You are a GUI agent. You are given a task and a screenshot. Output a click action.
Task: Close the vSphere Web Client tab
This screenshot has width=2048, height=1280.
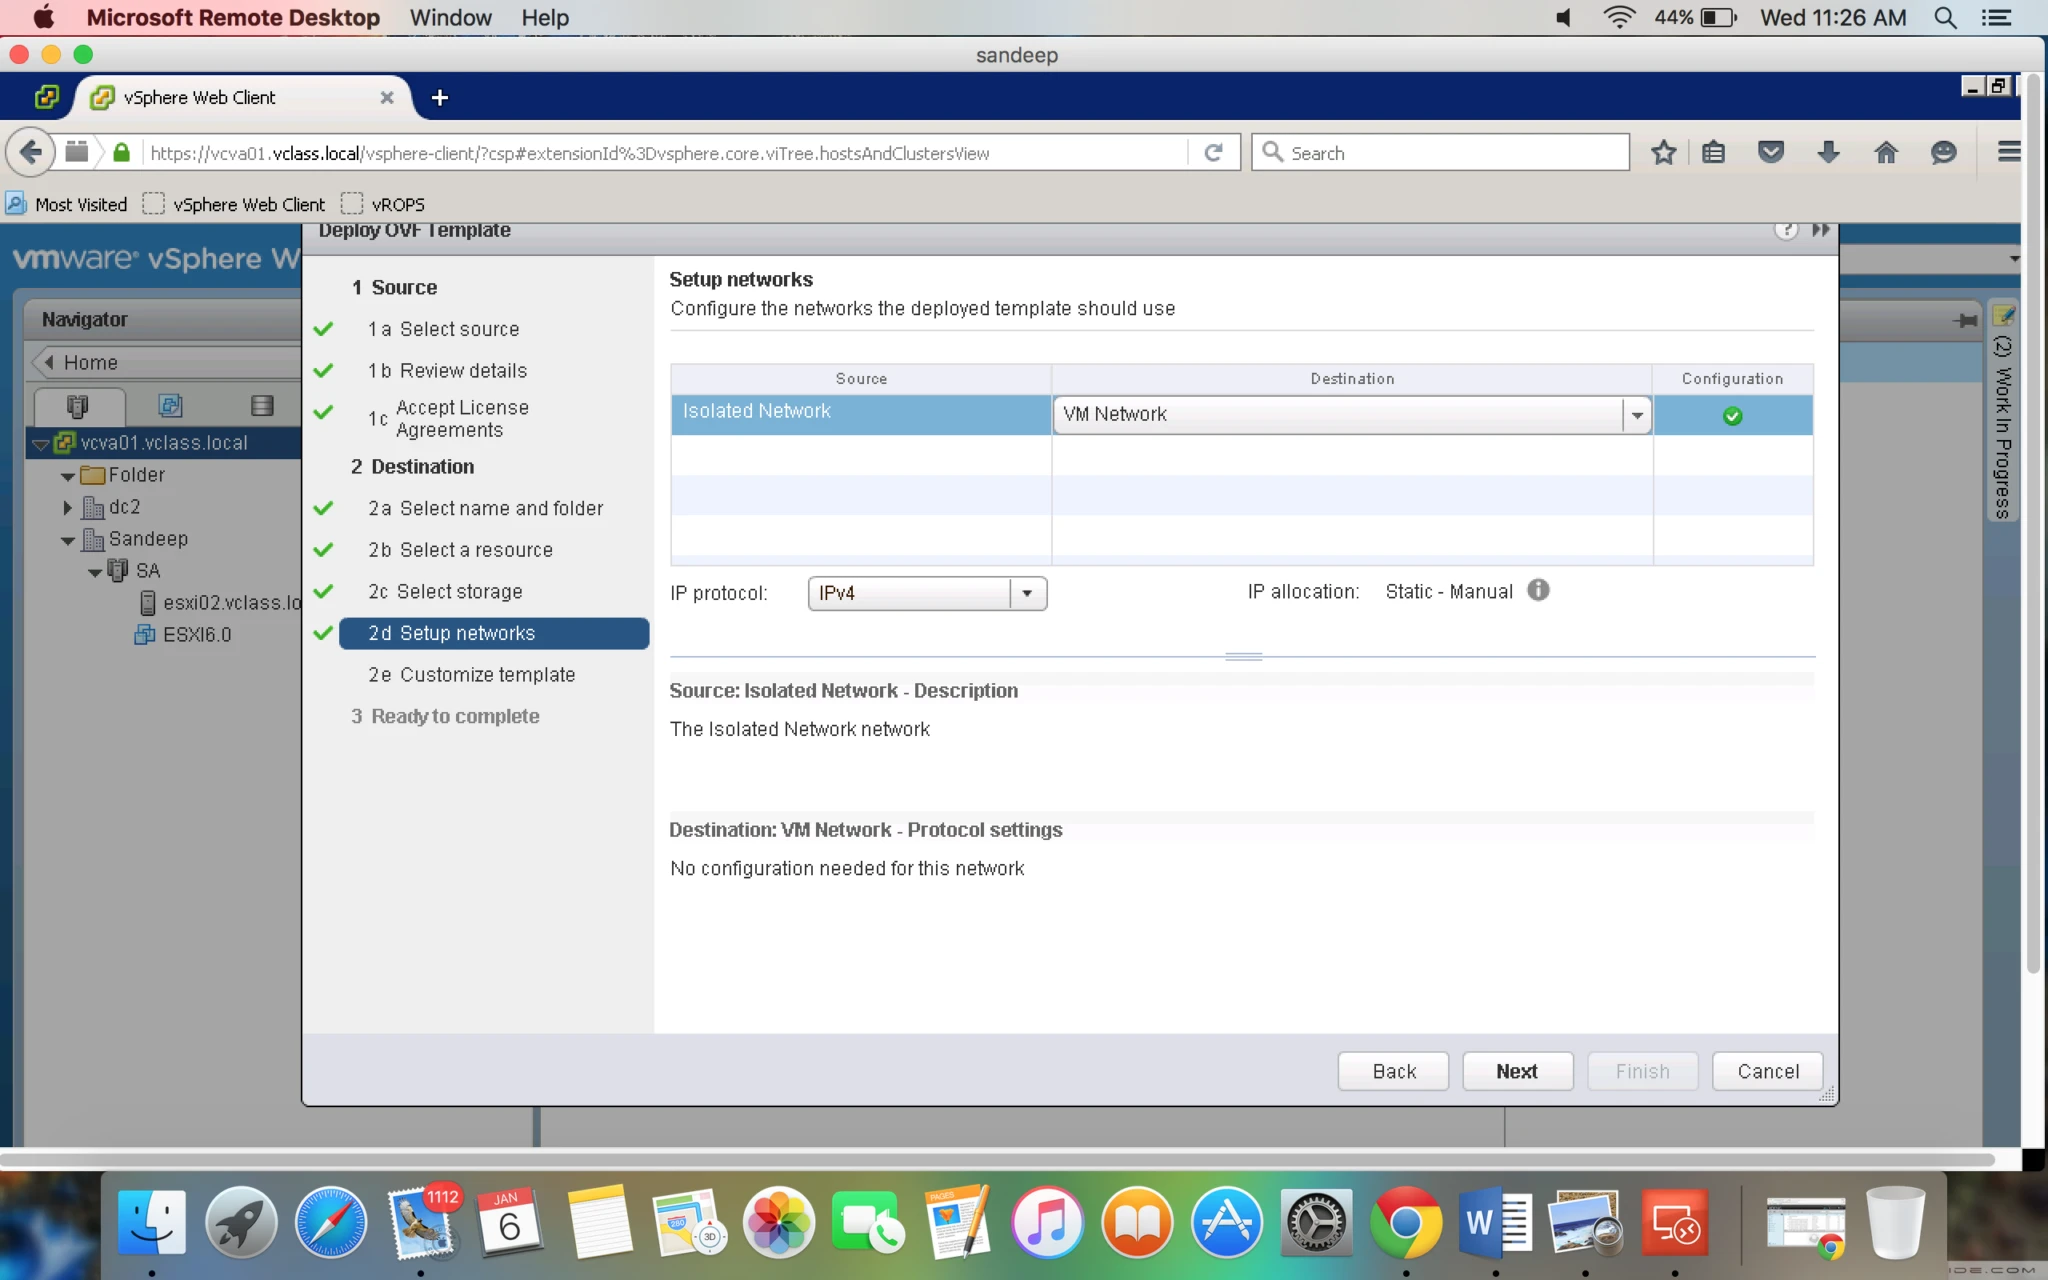[x=387, y=97]
